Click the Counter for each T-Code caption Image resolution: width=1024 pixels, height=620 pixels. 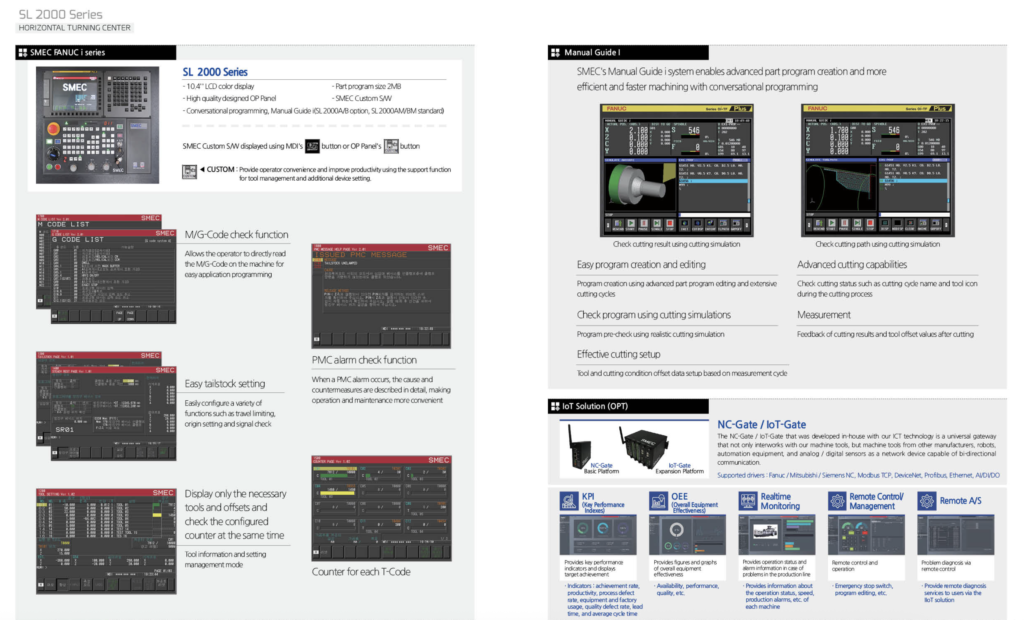[361, 572]
